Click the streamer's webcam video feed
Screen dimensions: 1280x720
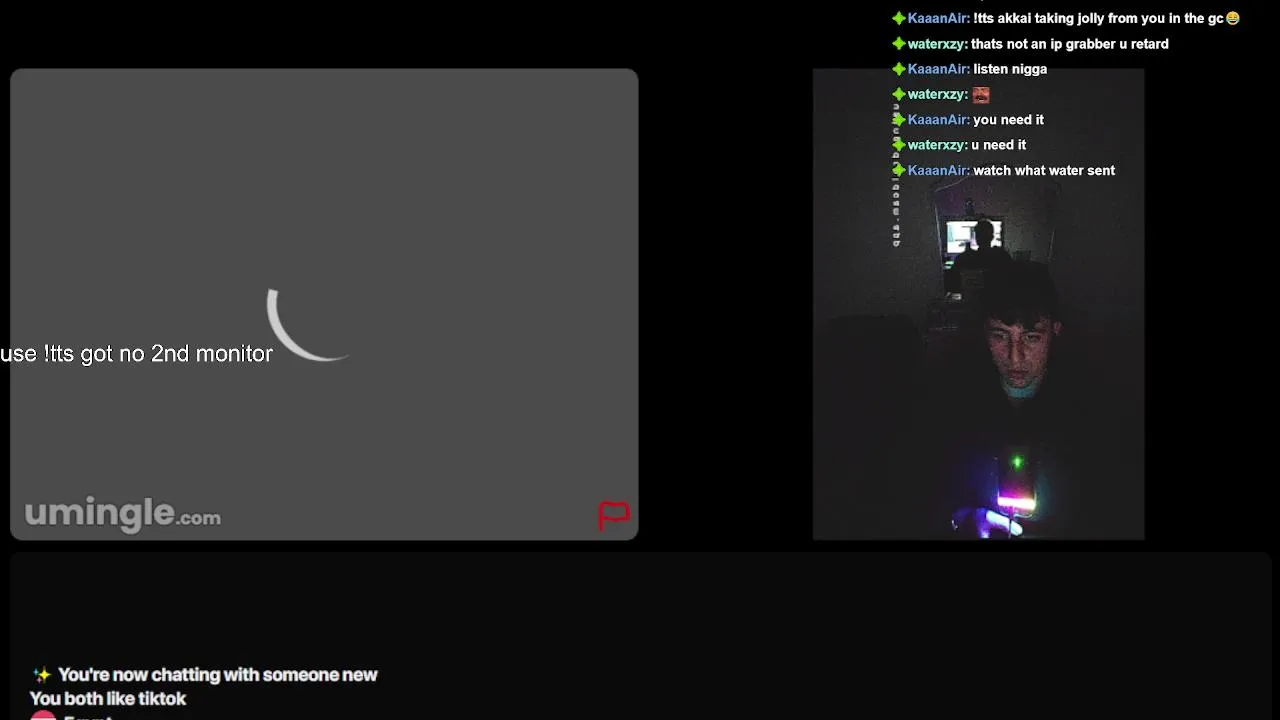click(x=978, y=304)
